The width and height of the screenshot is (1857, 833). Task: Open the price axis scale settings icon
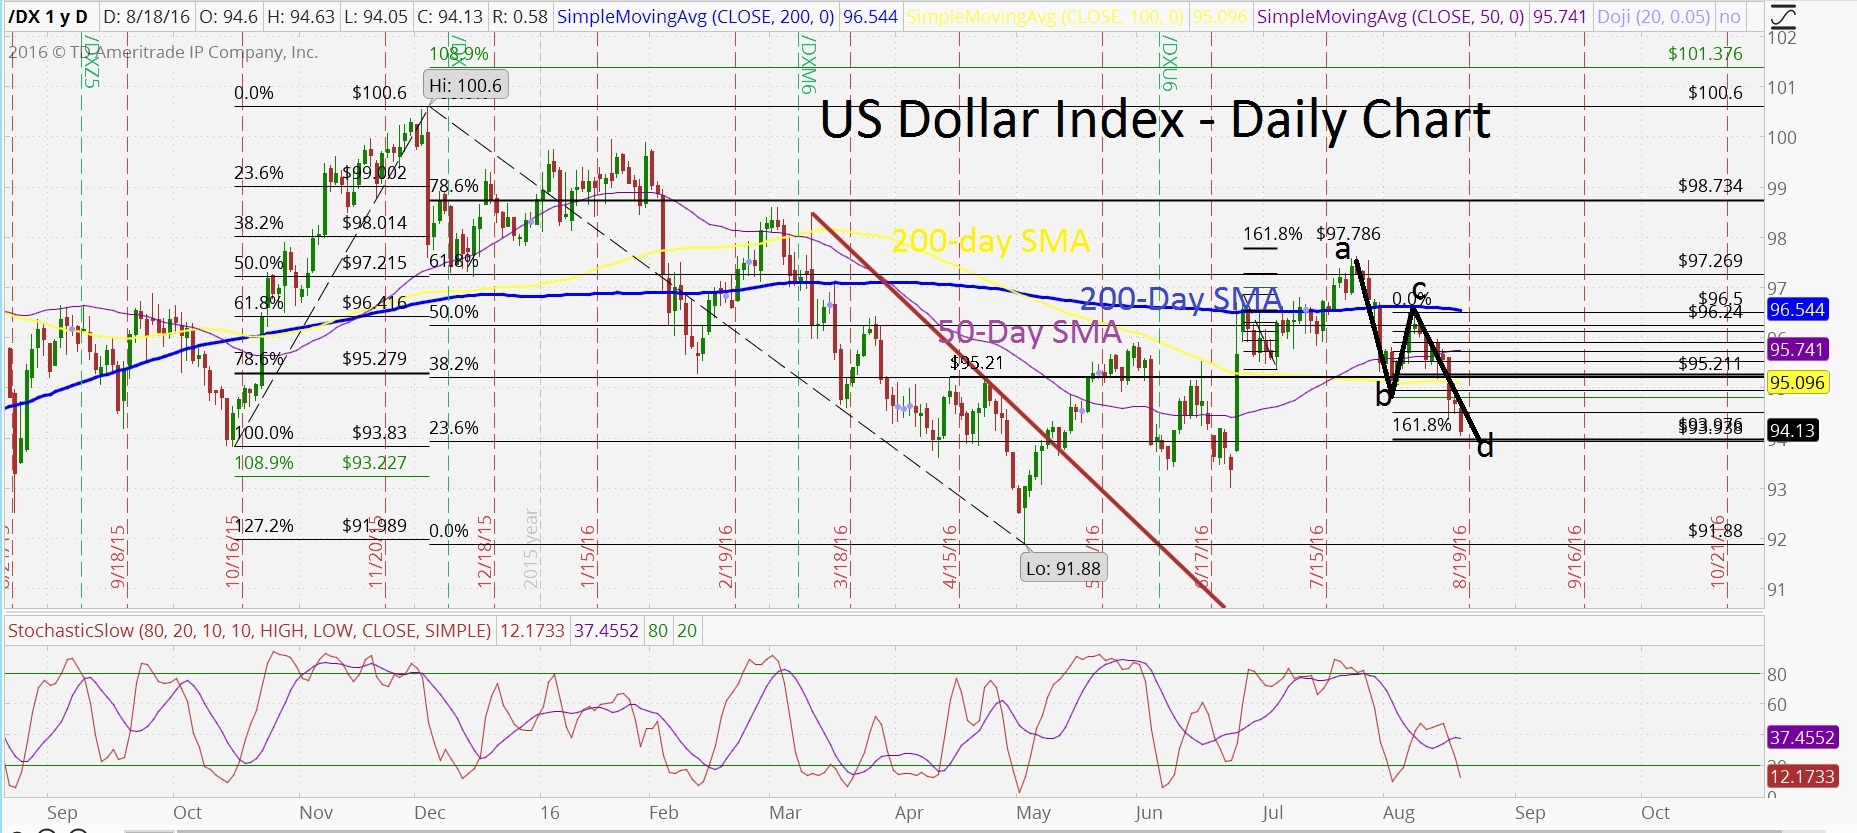1783,16
